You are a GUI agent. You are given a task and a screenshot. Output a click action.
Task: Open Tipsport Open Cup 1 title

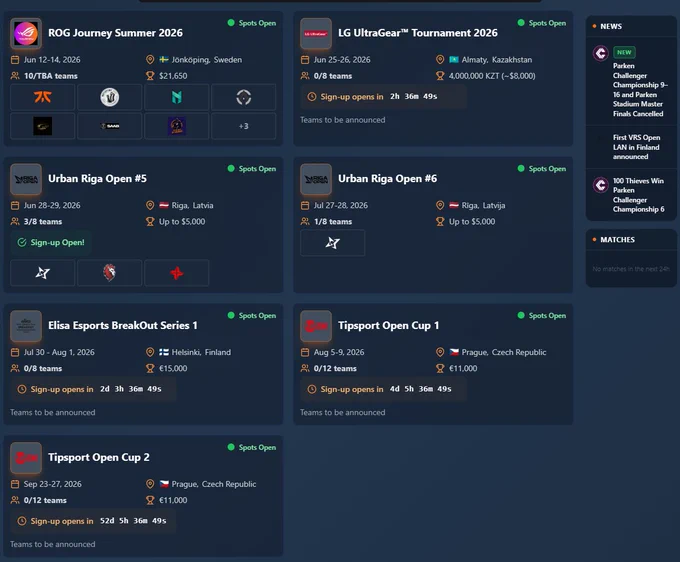pyautogui.click(x=388, y=325)
